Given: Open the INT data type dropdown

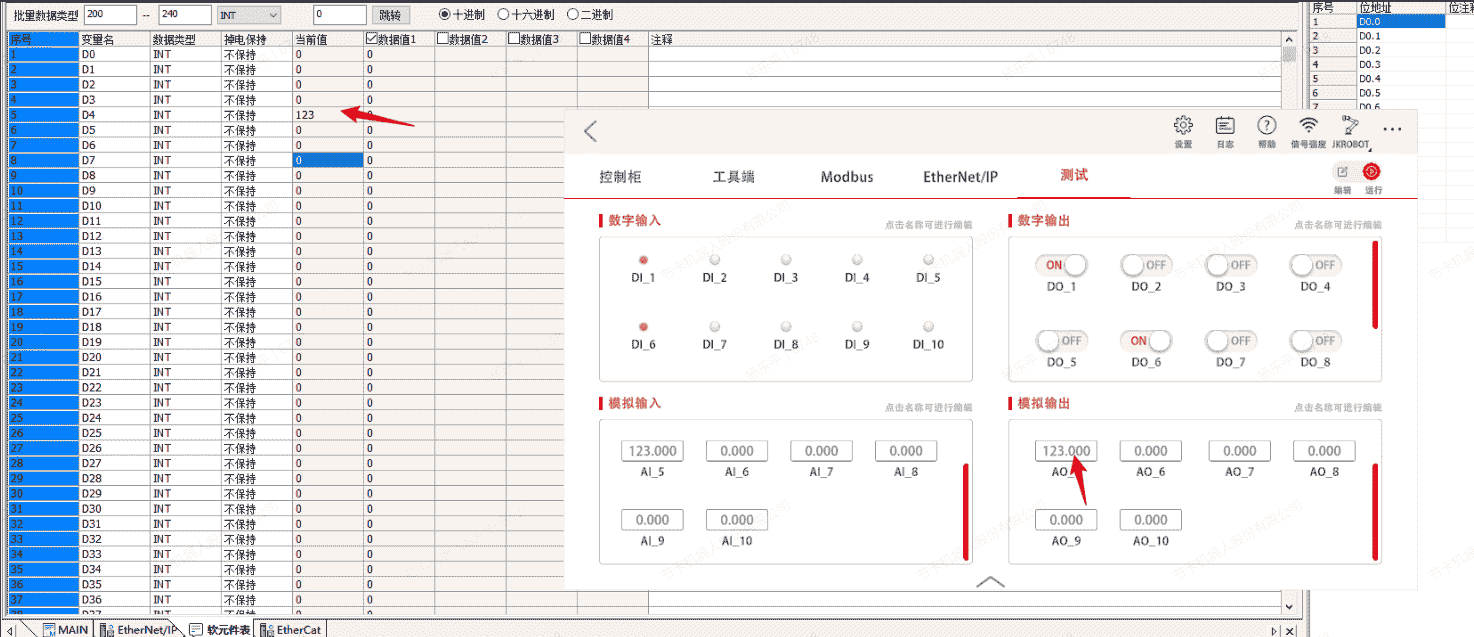Looking at the screenshot, I should (x=249, y=15).
